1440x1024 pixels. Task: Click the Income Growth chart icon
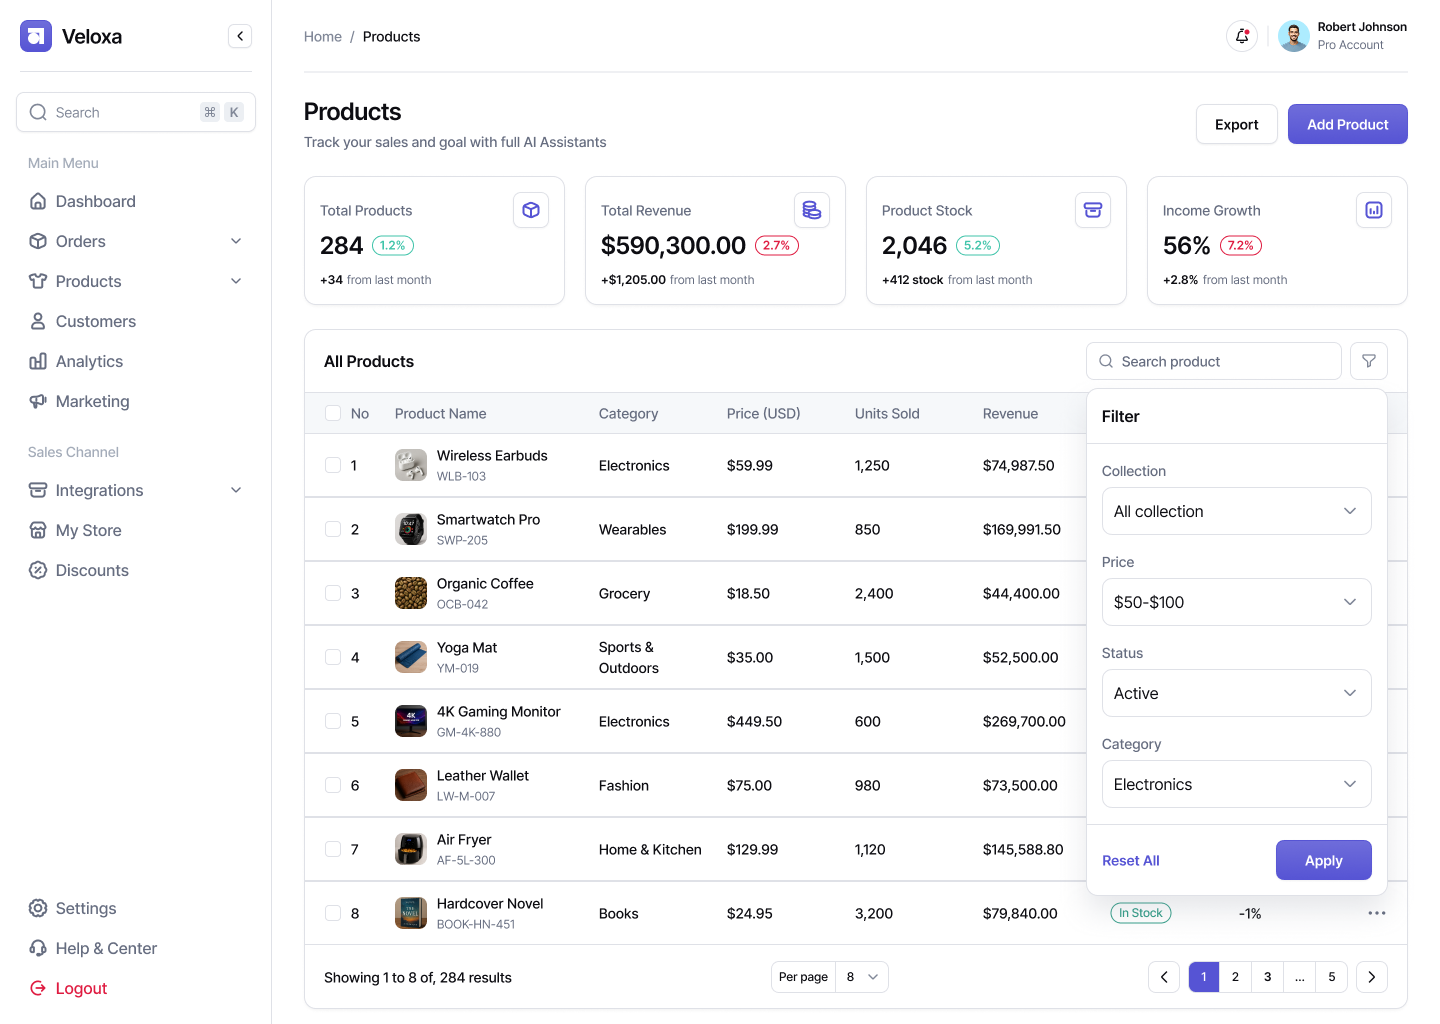[x=1373, y=210]
